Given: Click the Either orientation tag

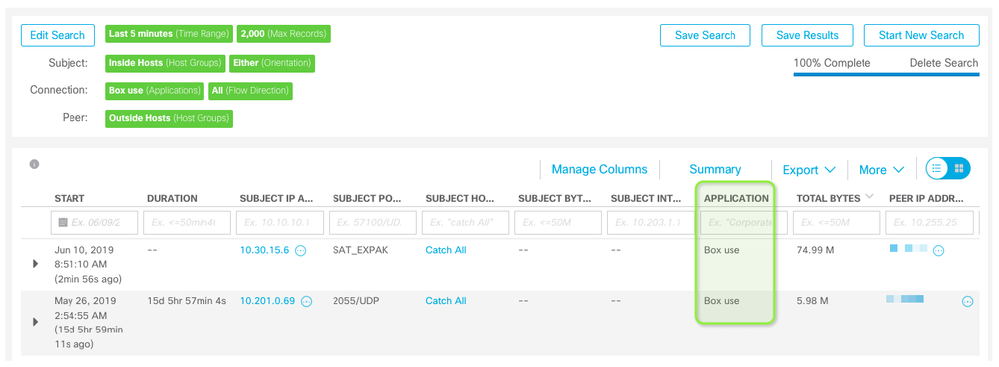Looking at the screenshot, I should point(272,63).
